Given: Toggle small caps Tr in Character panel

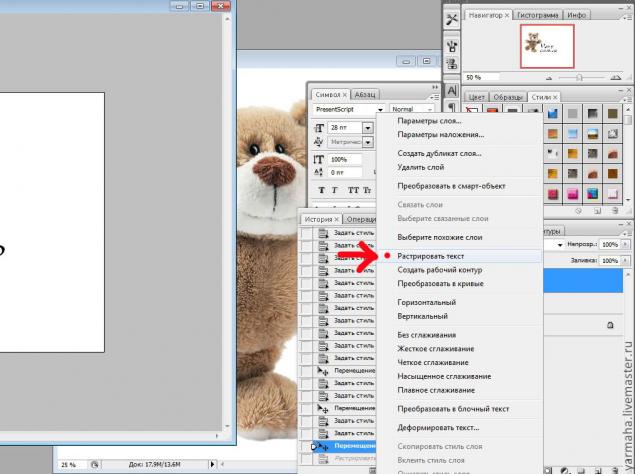Looking at the screenshot, I should point(367,190).
